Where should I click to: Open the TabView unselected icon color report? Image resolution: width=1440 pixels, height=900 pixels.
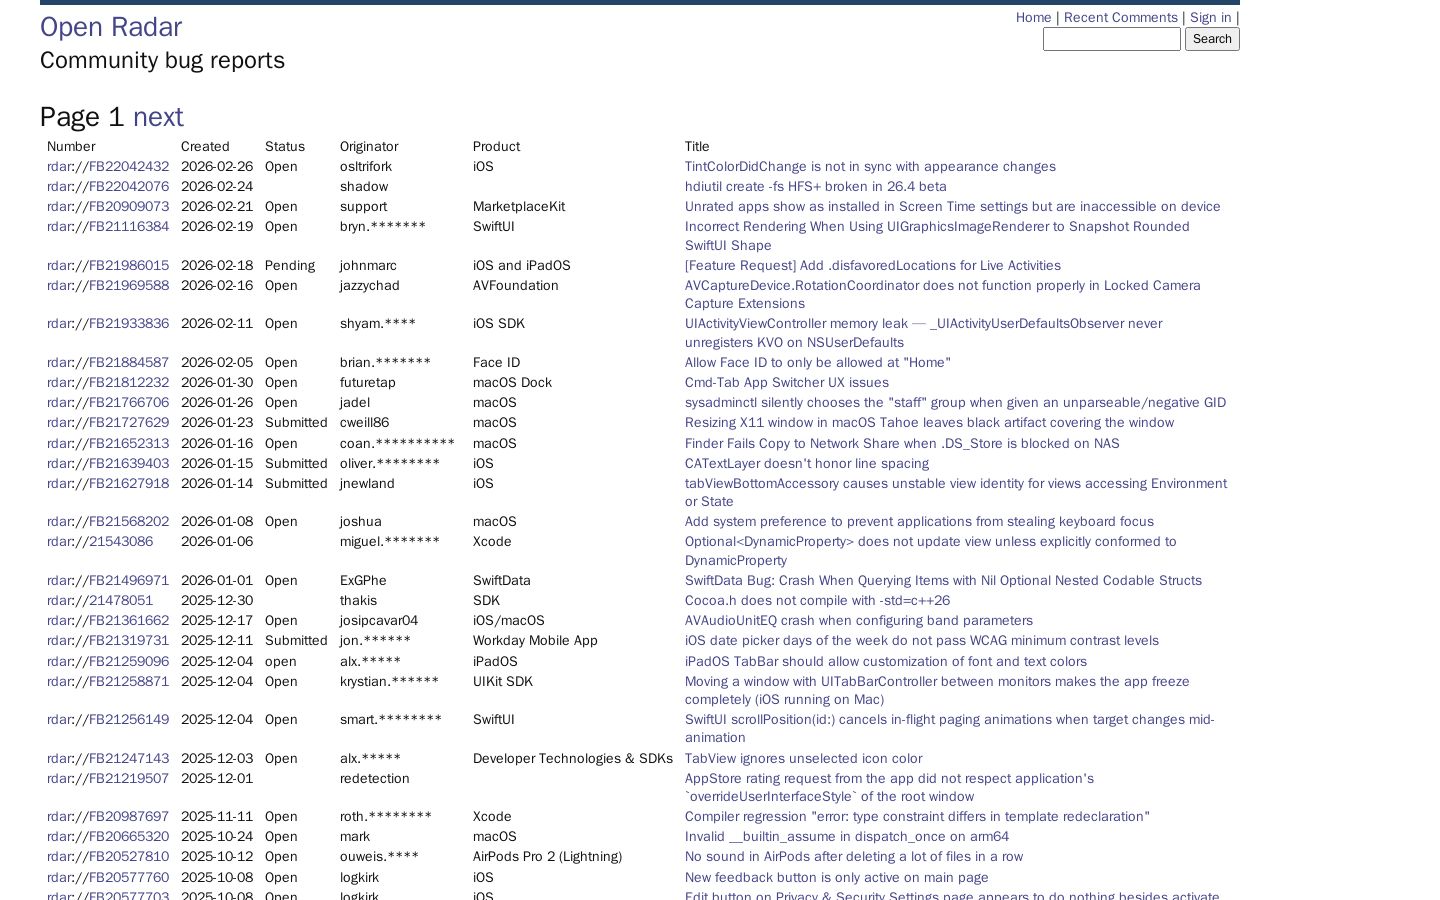point(804,759)
